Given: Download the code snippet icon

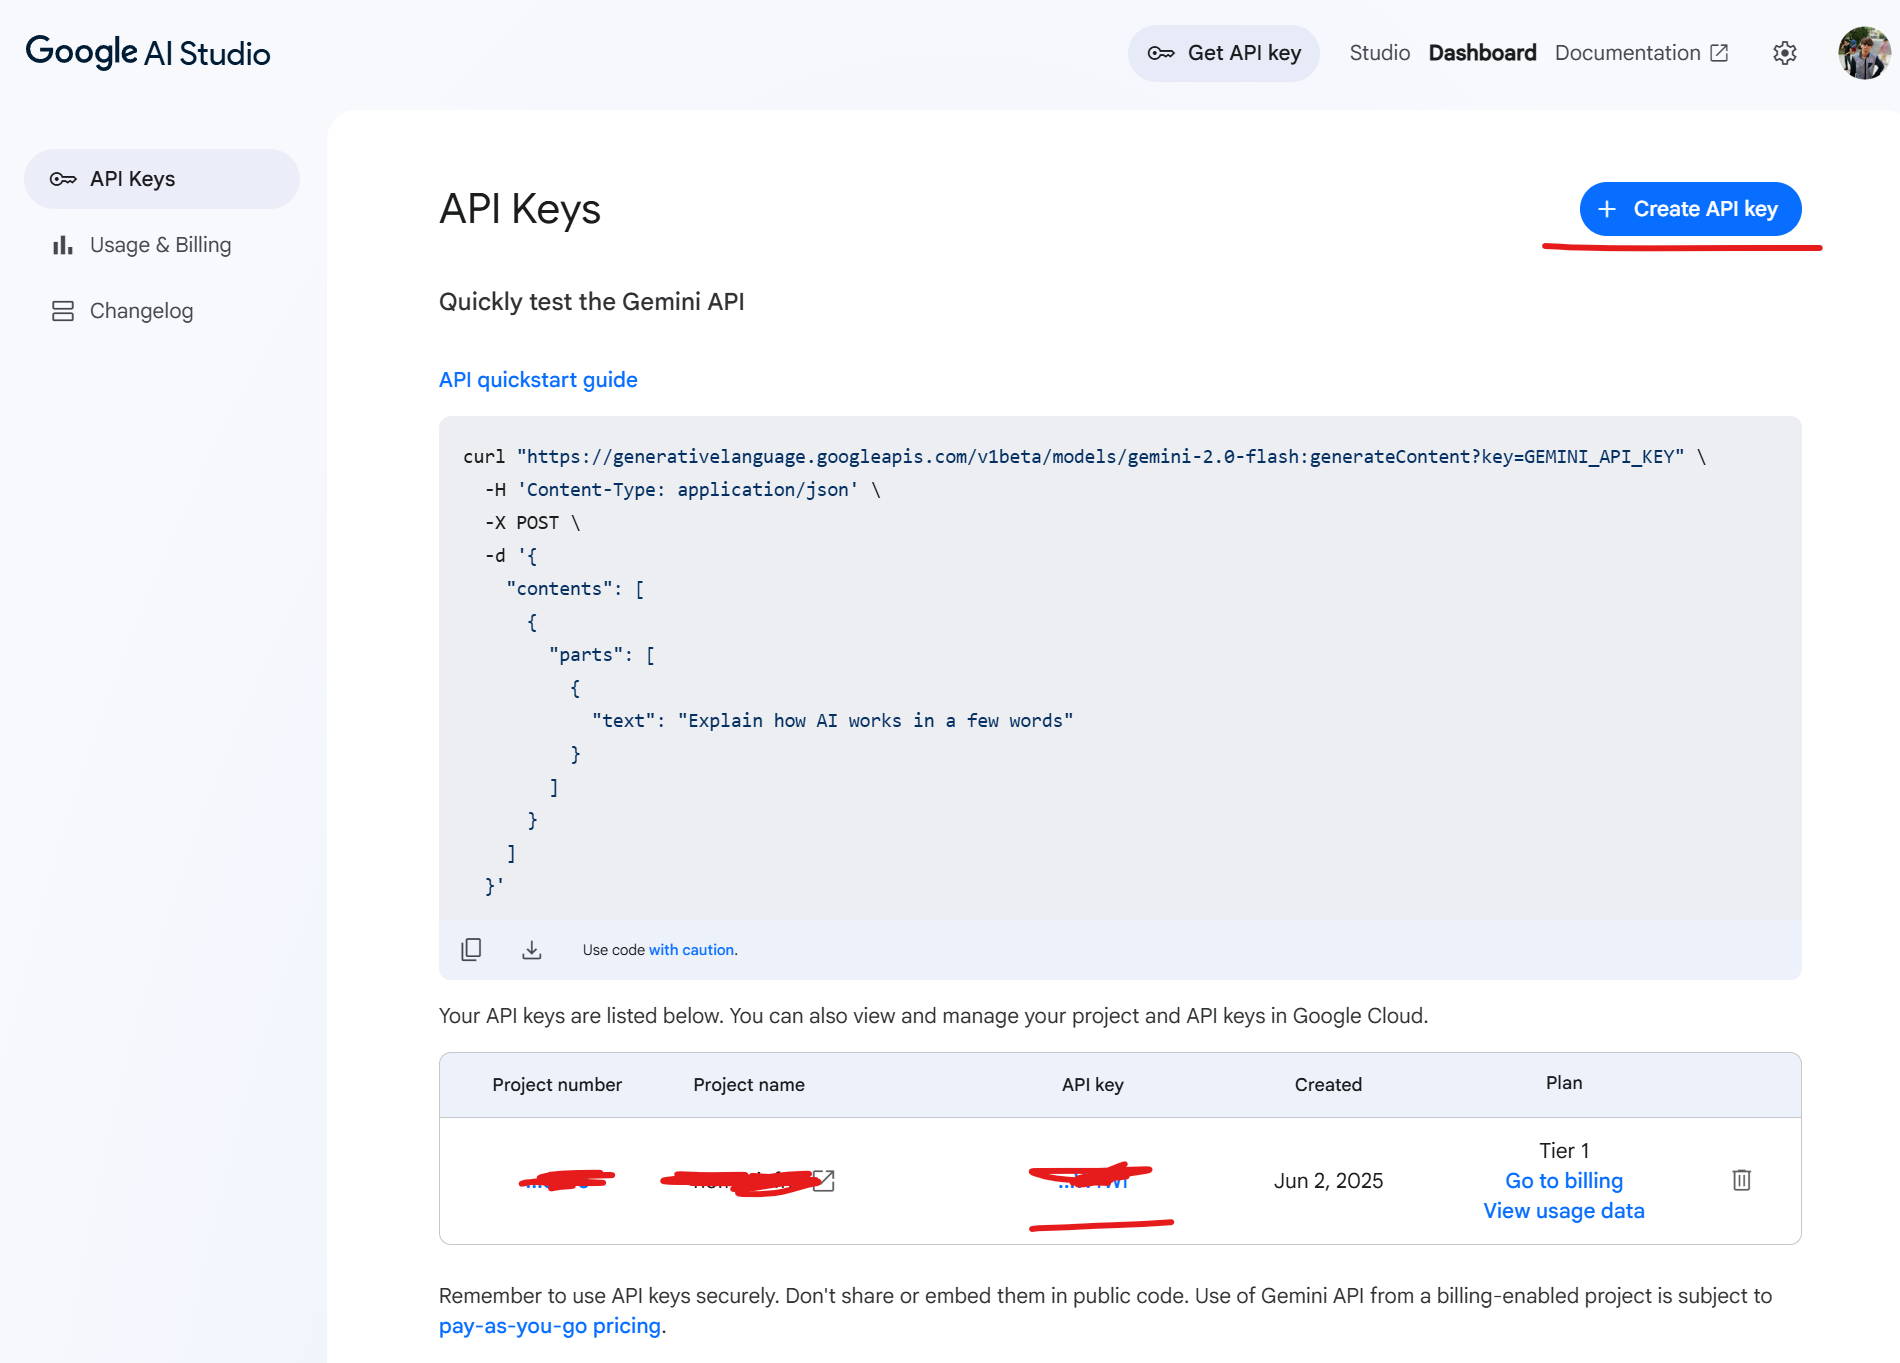Looking at the screenshot, I should tap(532, 950).
